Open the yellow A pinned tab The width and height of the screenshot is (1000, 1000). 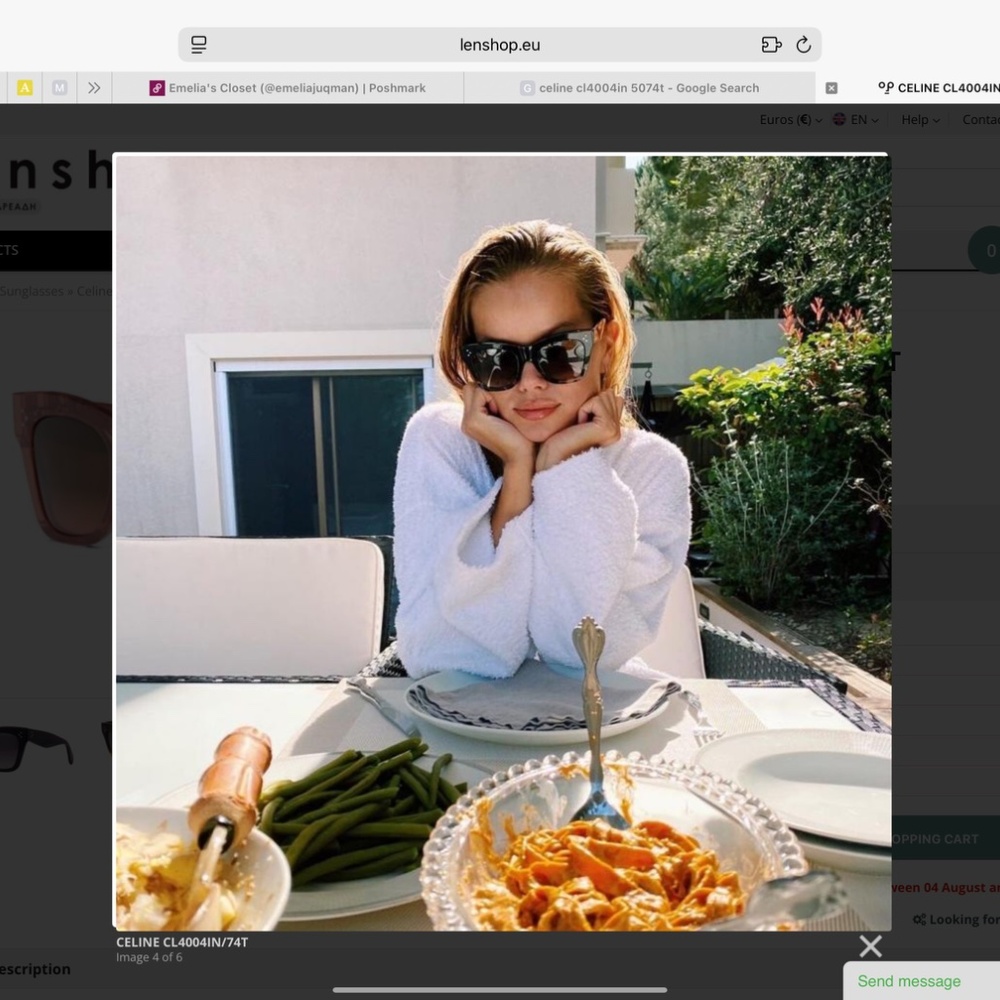tap(25, 88)
